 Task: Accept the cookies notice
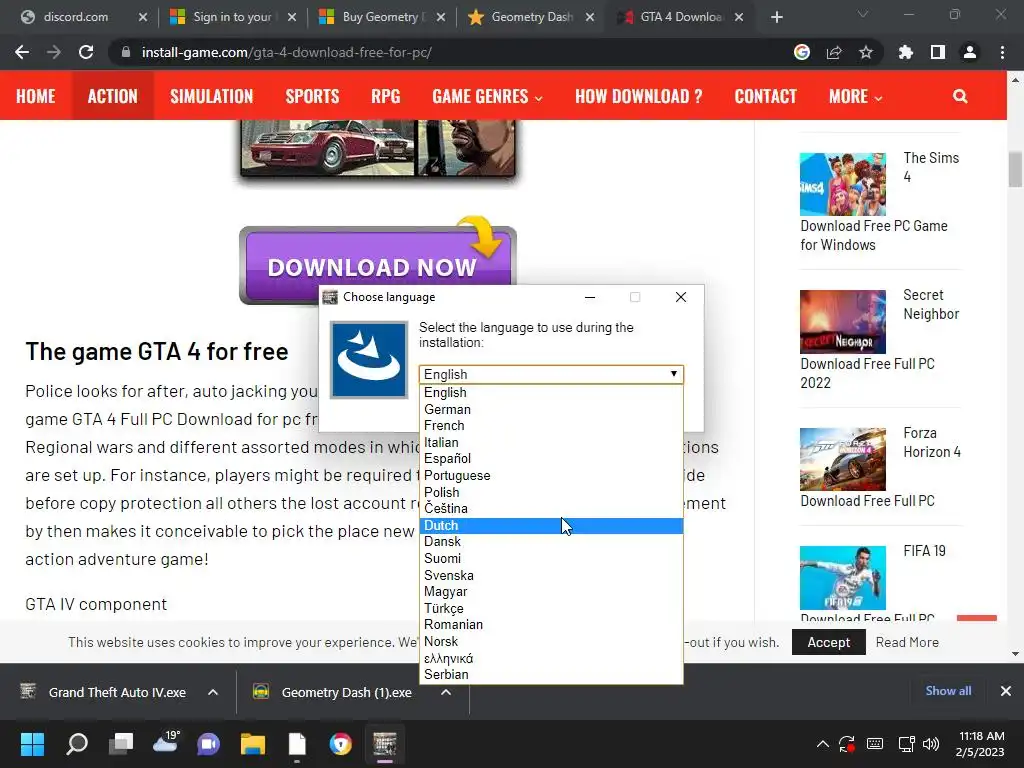[x=829, y=643]
